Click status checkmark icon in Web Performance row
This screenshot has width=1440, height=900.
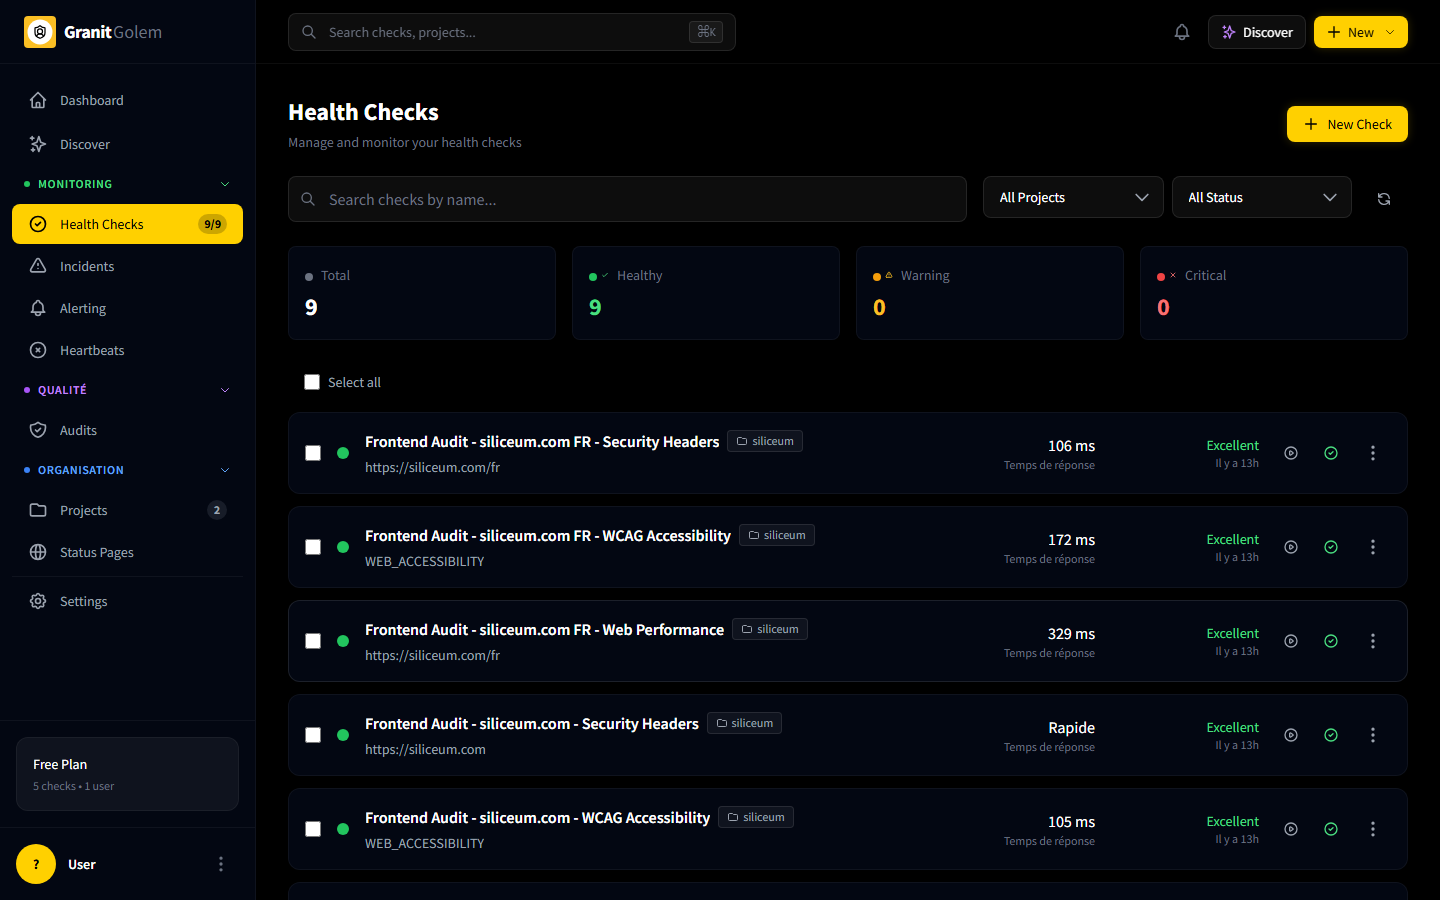tap(1331, 641)
